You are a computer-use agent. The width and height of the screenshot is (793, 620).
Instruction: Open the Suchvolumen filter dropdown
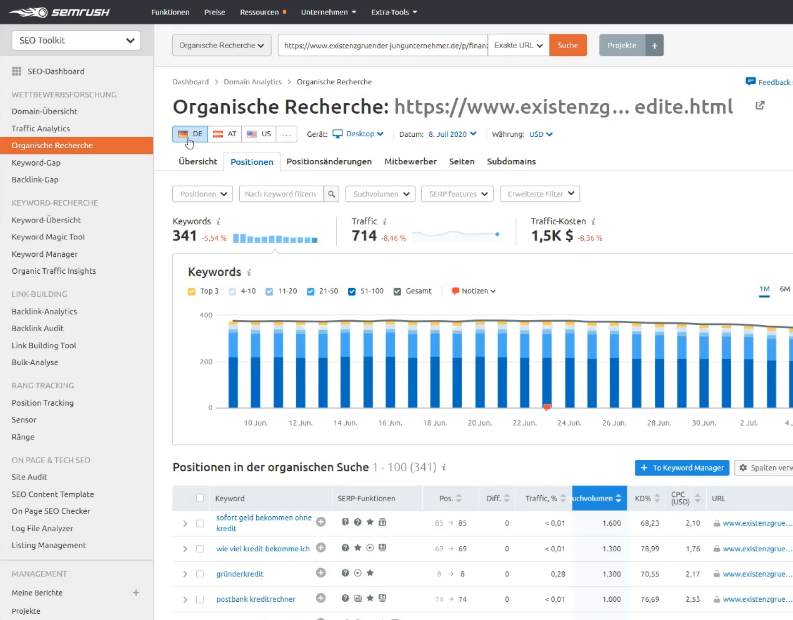[x=380, y=194]
